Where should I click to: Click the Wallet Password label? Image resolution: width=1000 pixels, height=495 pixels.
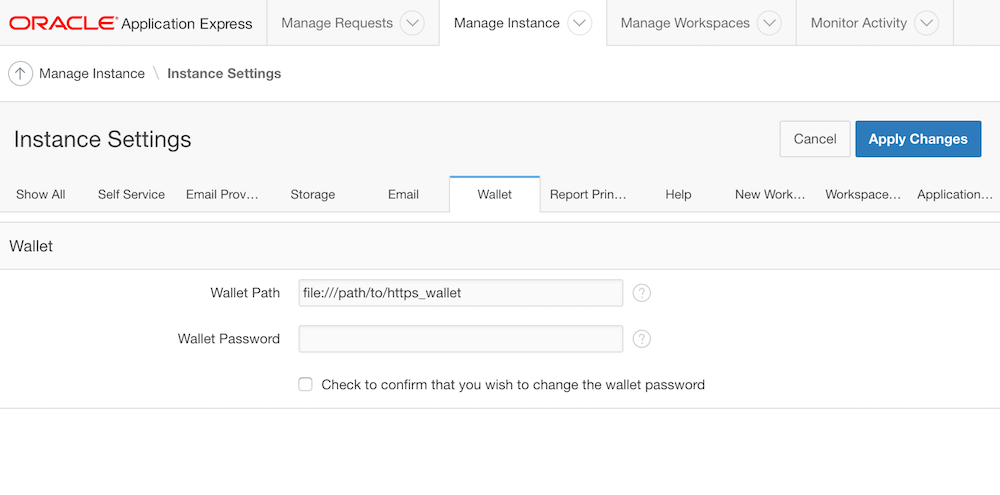pyautogui.click(x=228, y=339)
